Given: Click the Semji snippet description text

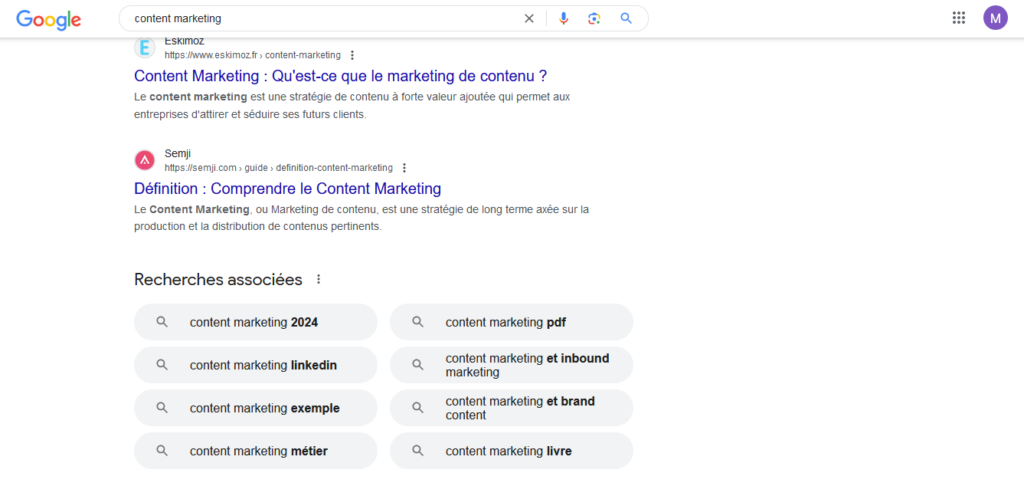Looking at the screenshot, I should tap(361, 219).
